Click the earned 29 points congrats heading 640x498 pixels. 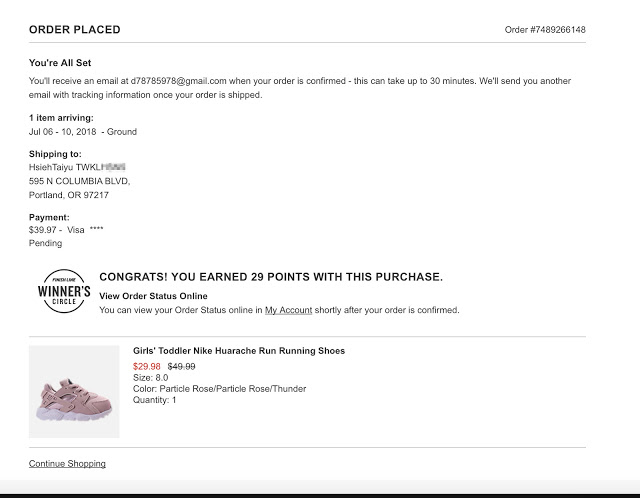click(x=270, y=277)
